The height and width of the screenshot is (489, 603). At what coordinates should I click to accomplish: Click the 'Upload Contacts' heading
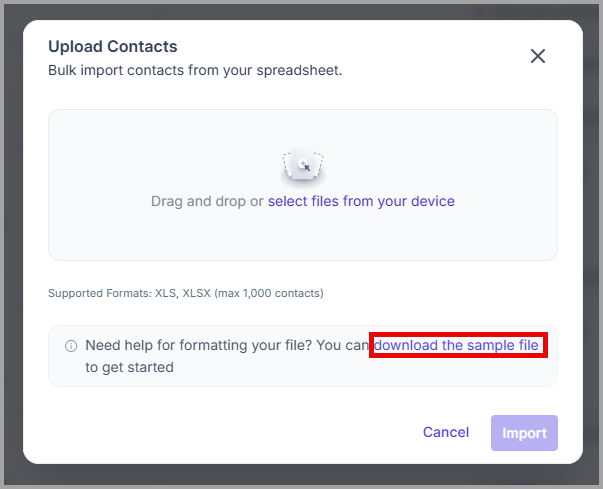pos(113,47)
